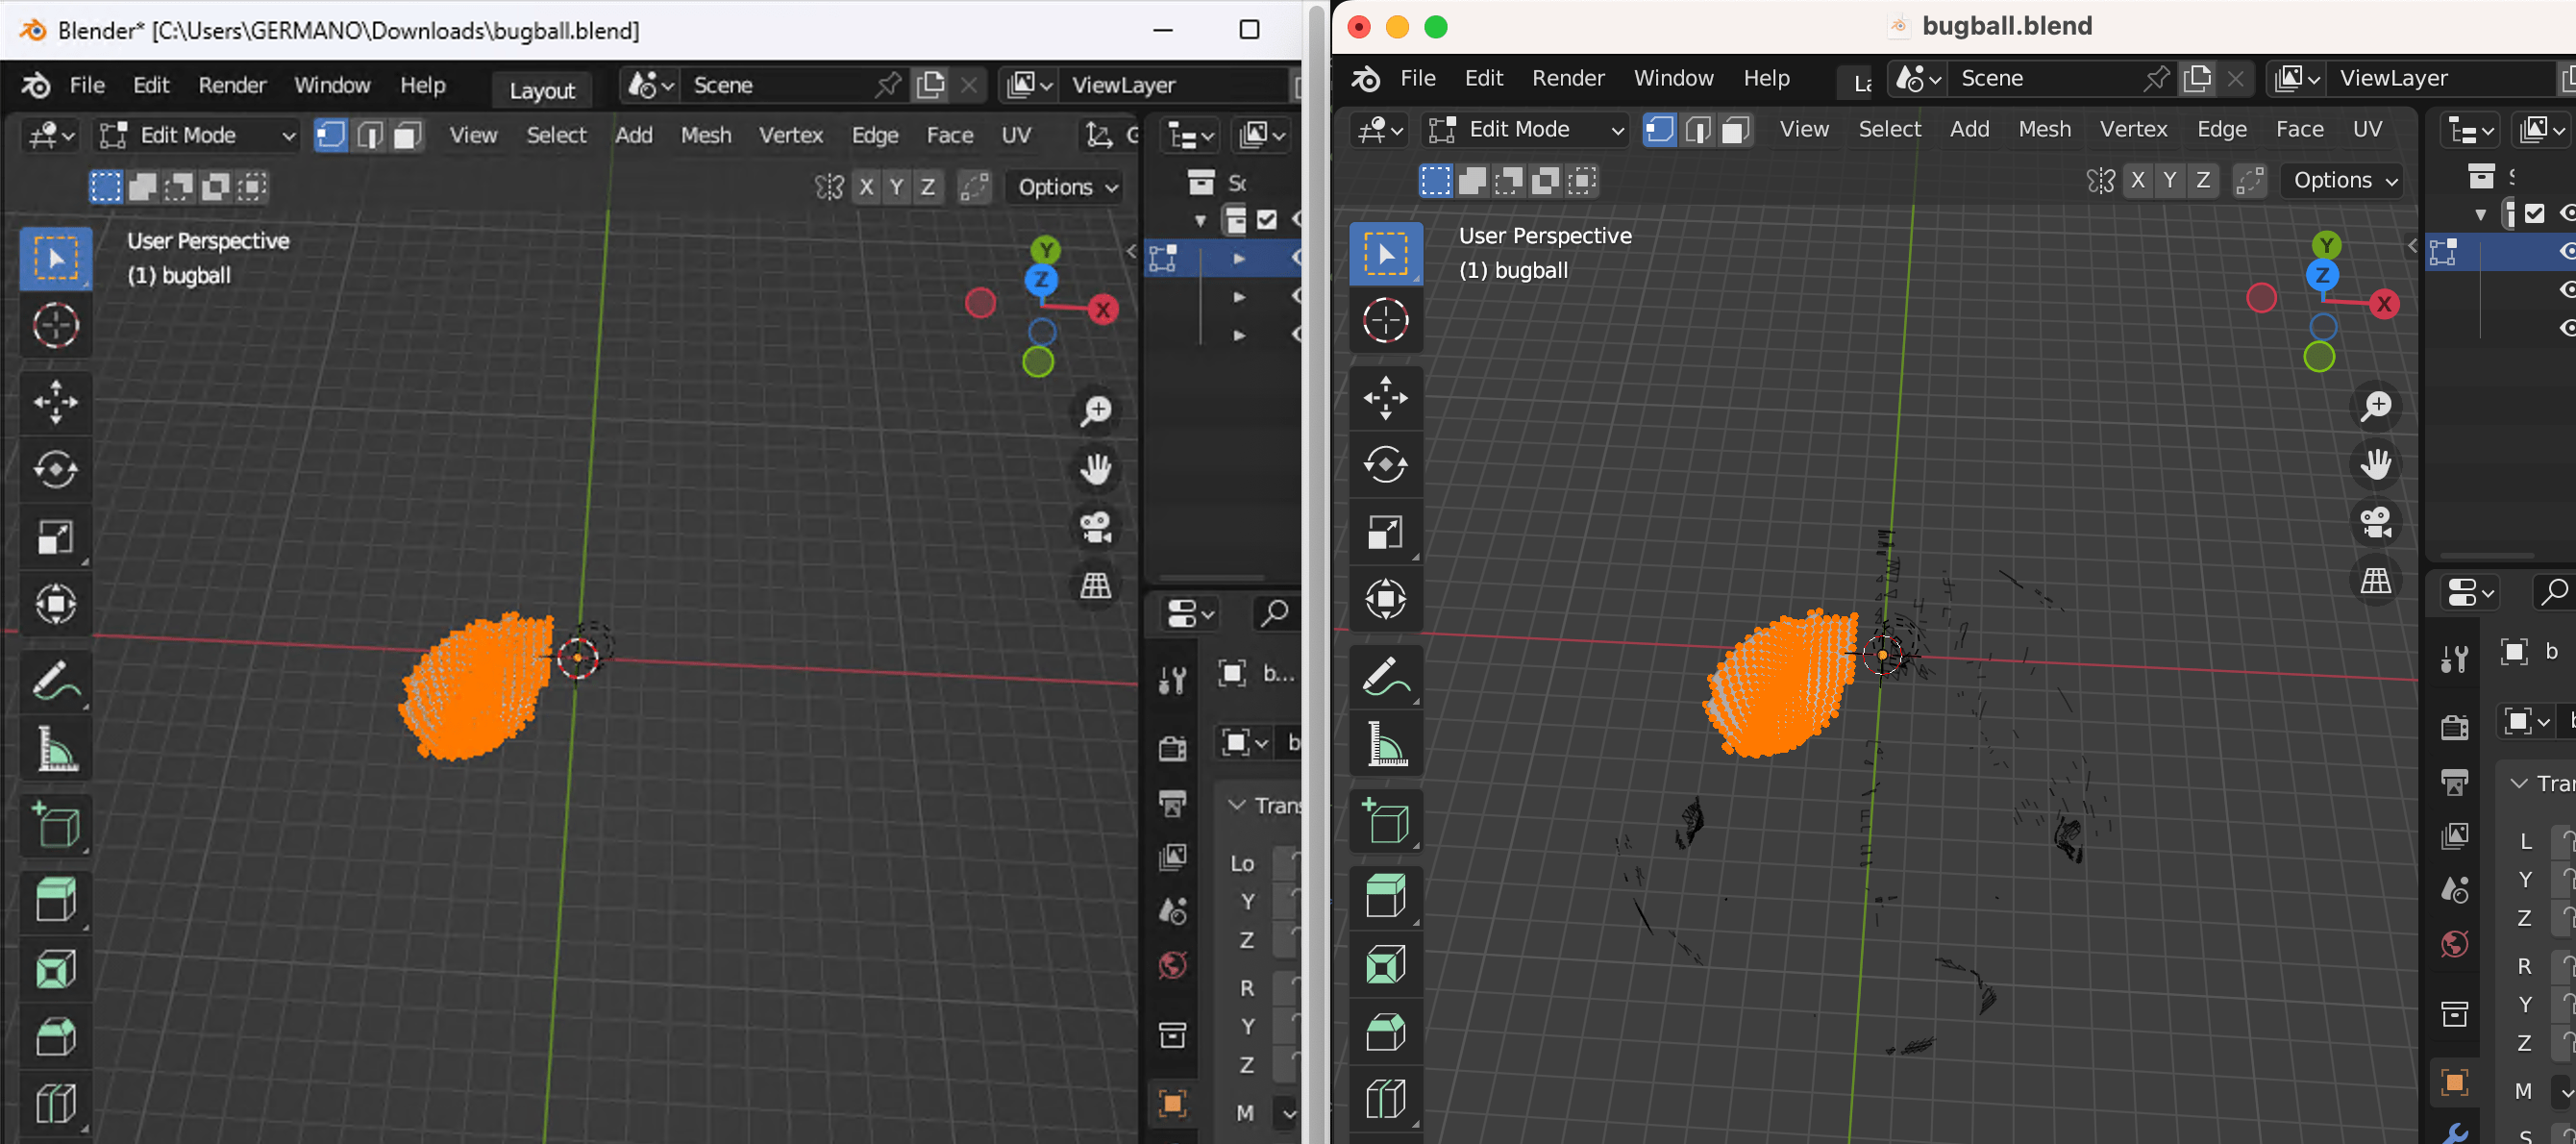Select the Move tool in the left toolbar
The image size is (2576, 1144).
[x=56, y=401]
